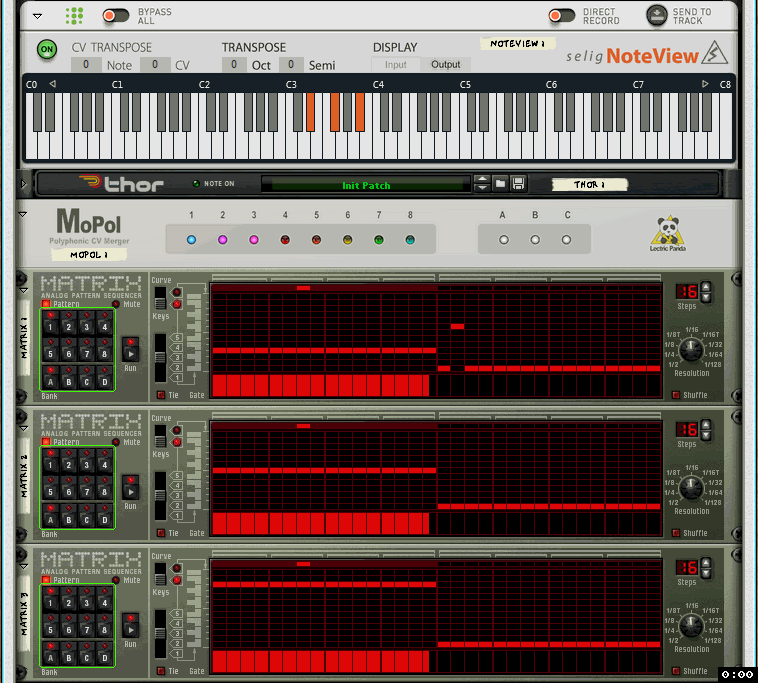
Task: Select bank D on Matrix 2
Action: tap(104, 515)
